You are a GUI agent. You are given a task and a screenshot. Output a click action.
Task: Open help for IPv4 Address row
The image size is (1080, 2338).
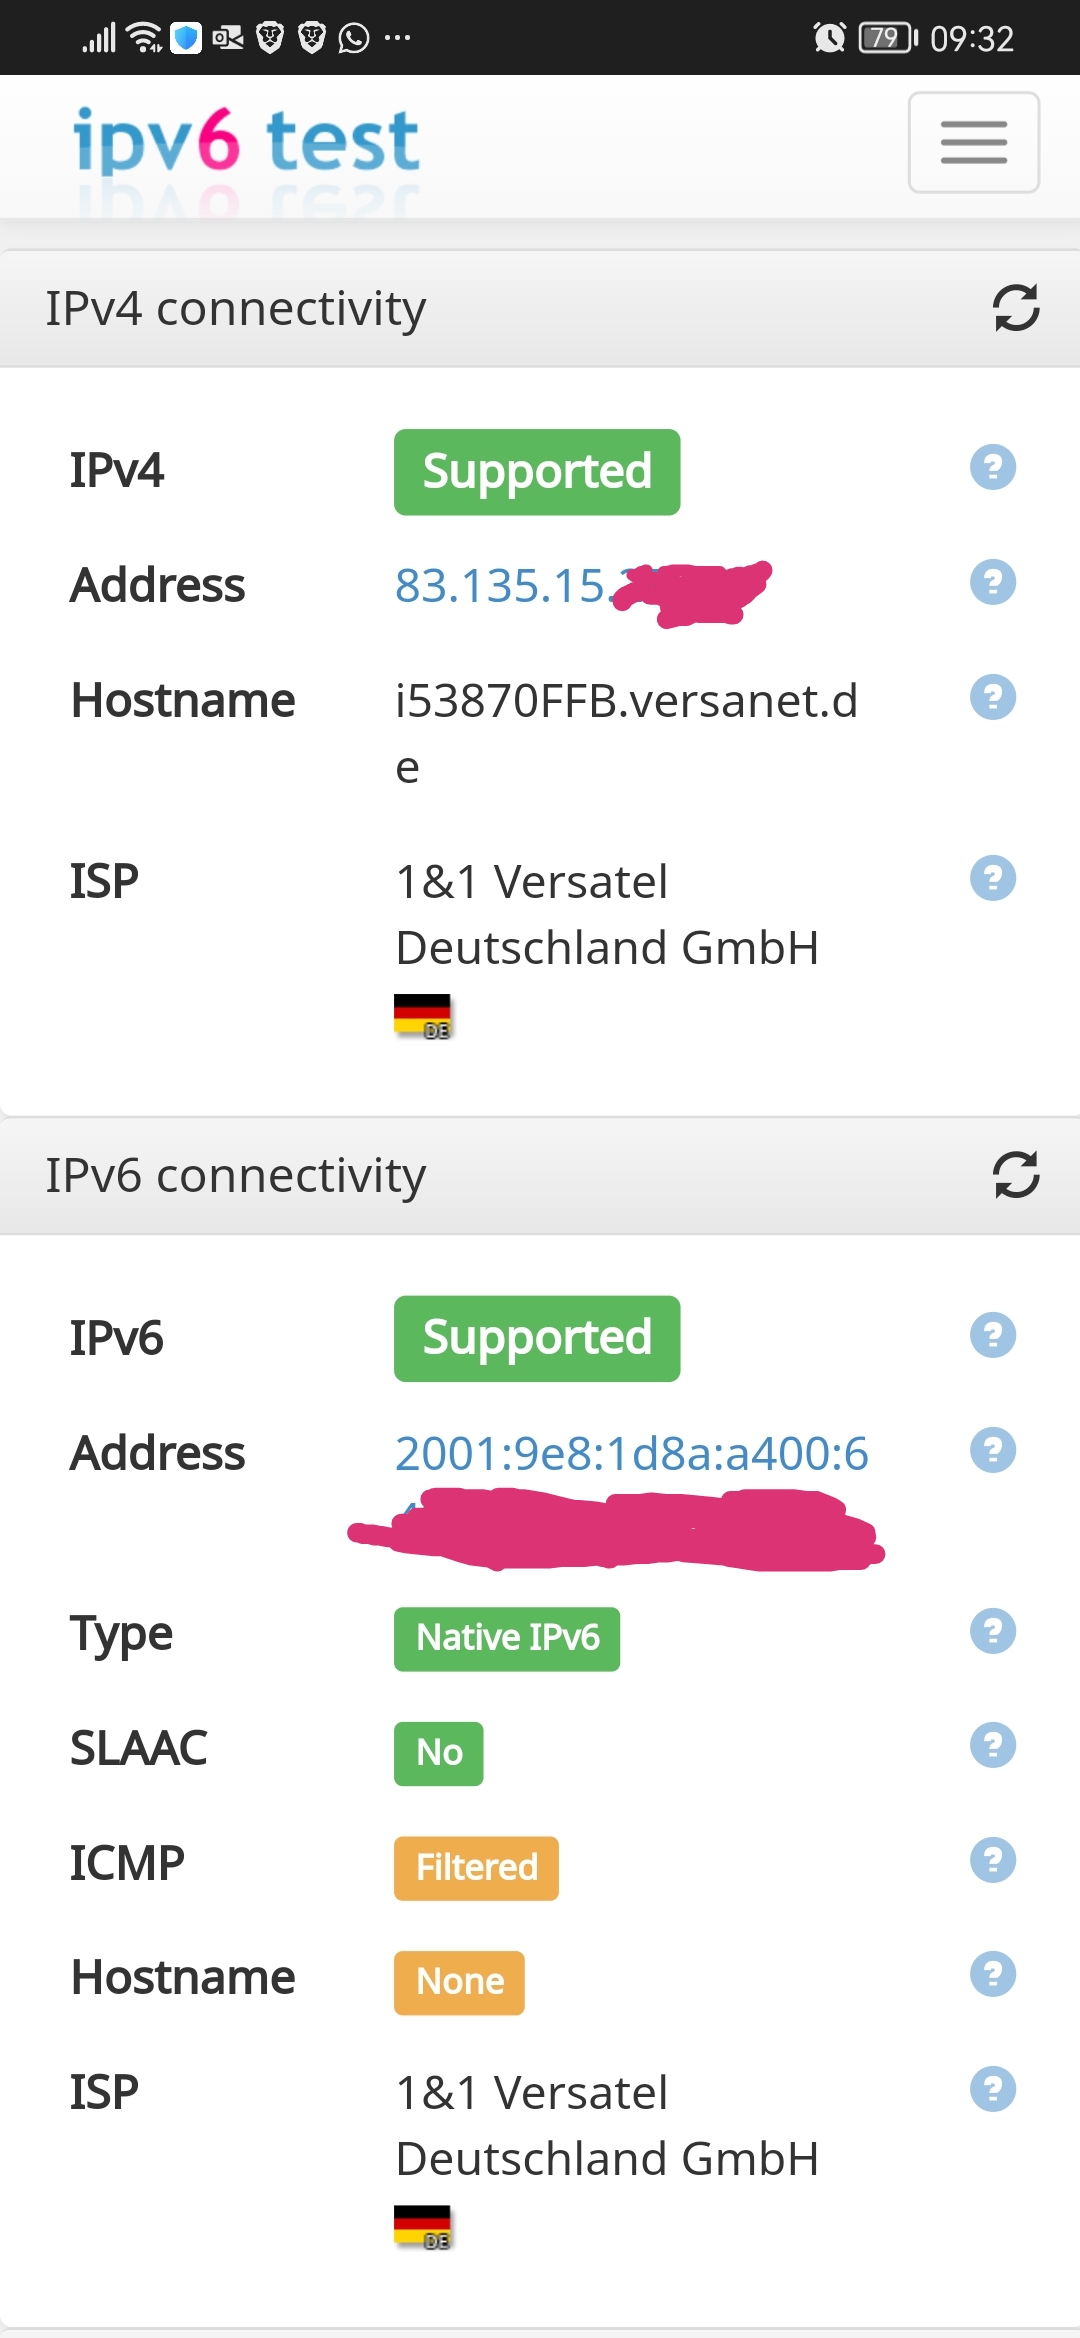pos(993,582)
